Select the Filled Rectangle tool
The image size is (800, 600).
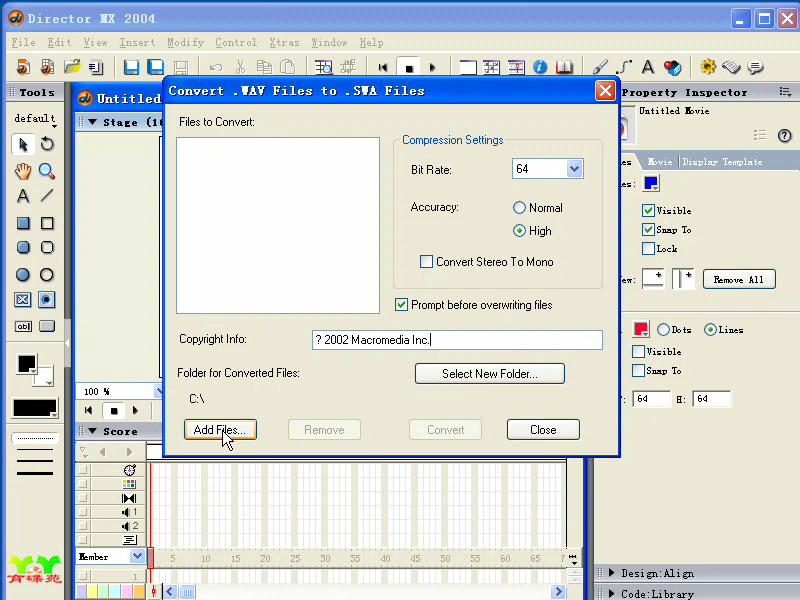click(23, 223)
